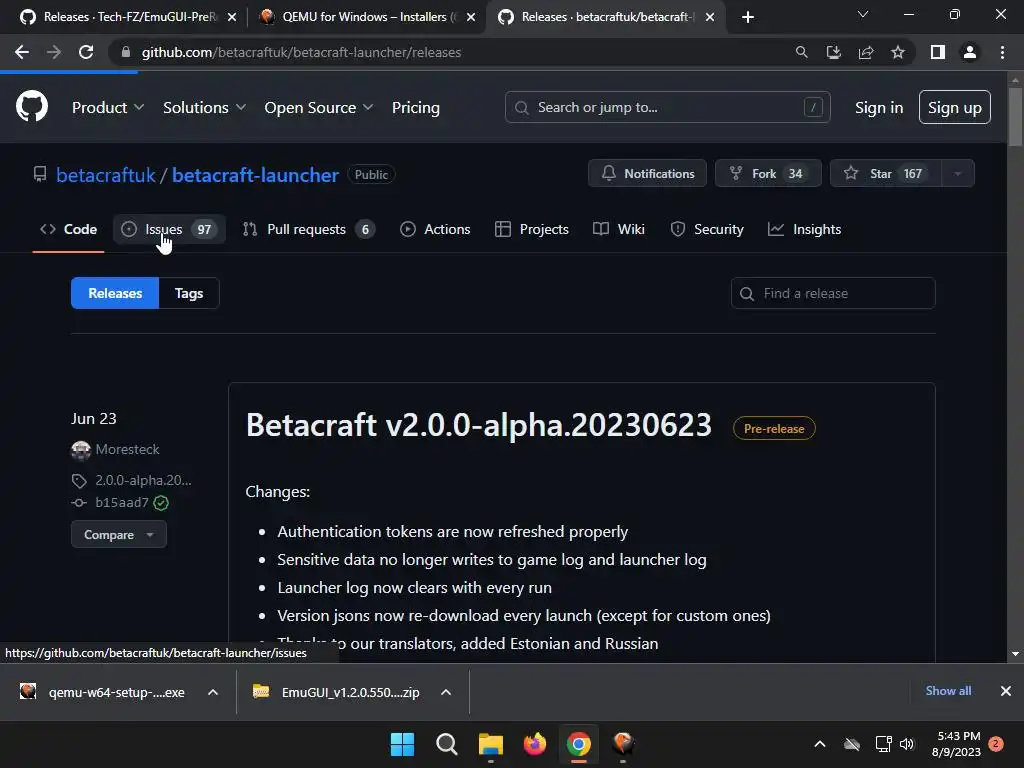Fork the repository button
This screenshot has width=1024, height=768.
tap(768, 174)
